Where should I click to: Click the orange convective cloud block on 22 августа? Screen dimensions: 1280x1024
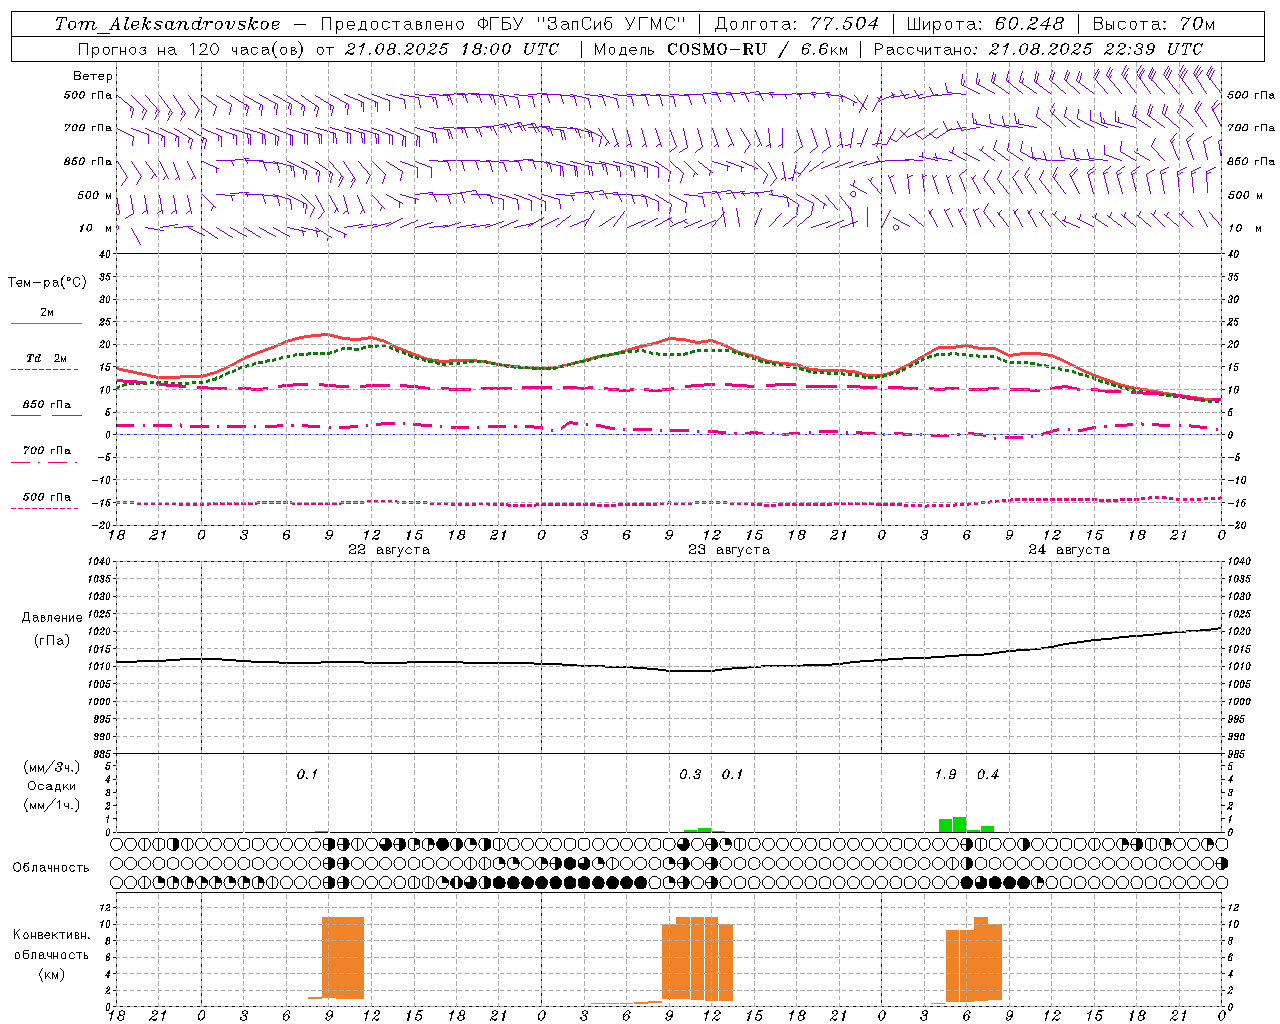(x=343, y=958)
